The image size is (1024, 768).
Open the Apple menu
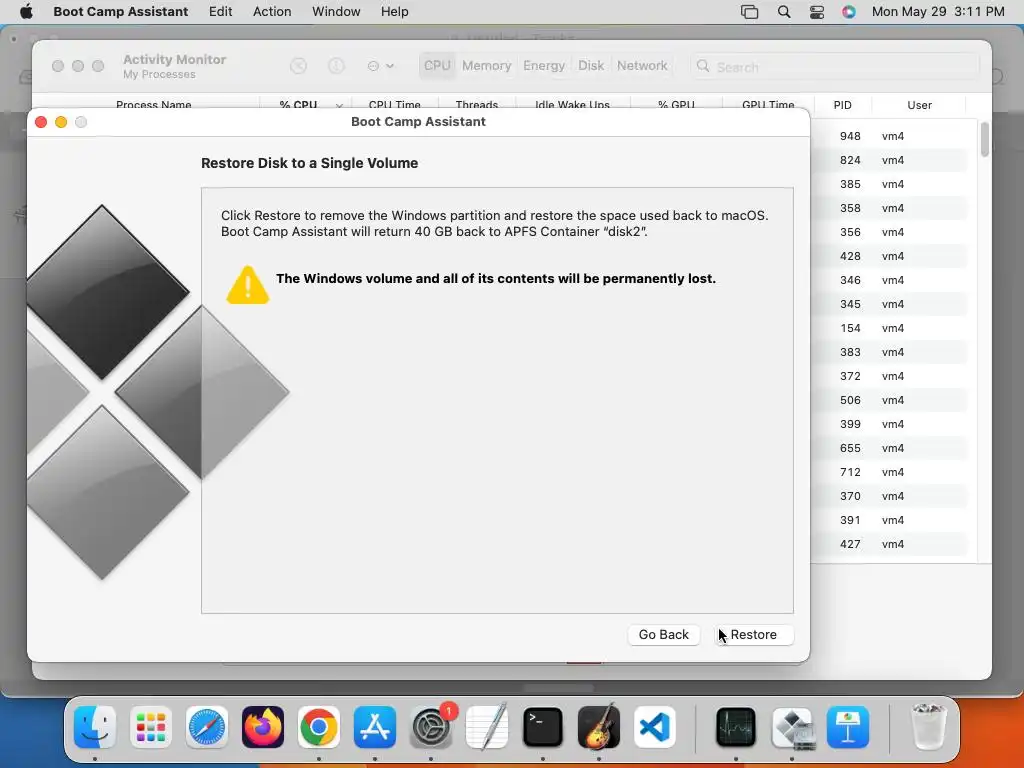(x=26, y=12)
